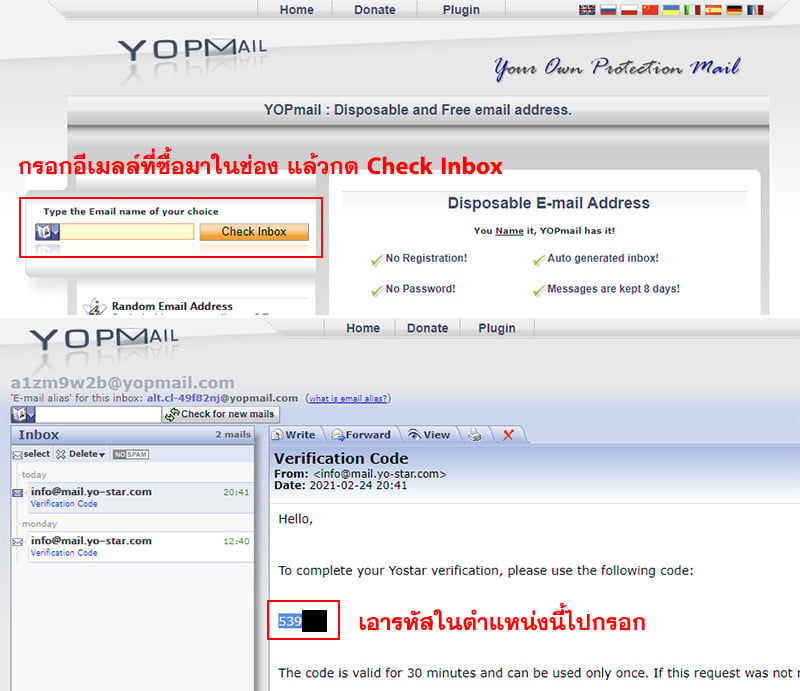
Task: Click the Inbox panel header
Action: pyautogui.click(x=133, y=435)
